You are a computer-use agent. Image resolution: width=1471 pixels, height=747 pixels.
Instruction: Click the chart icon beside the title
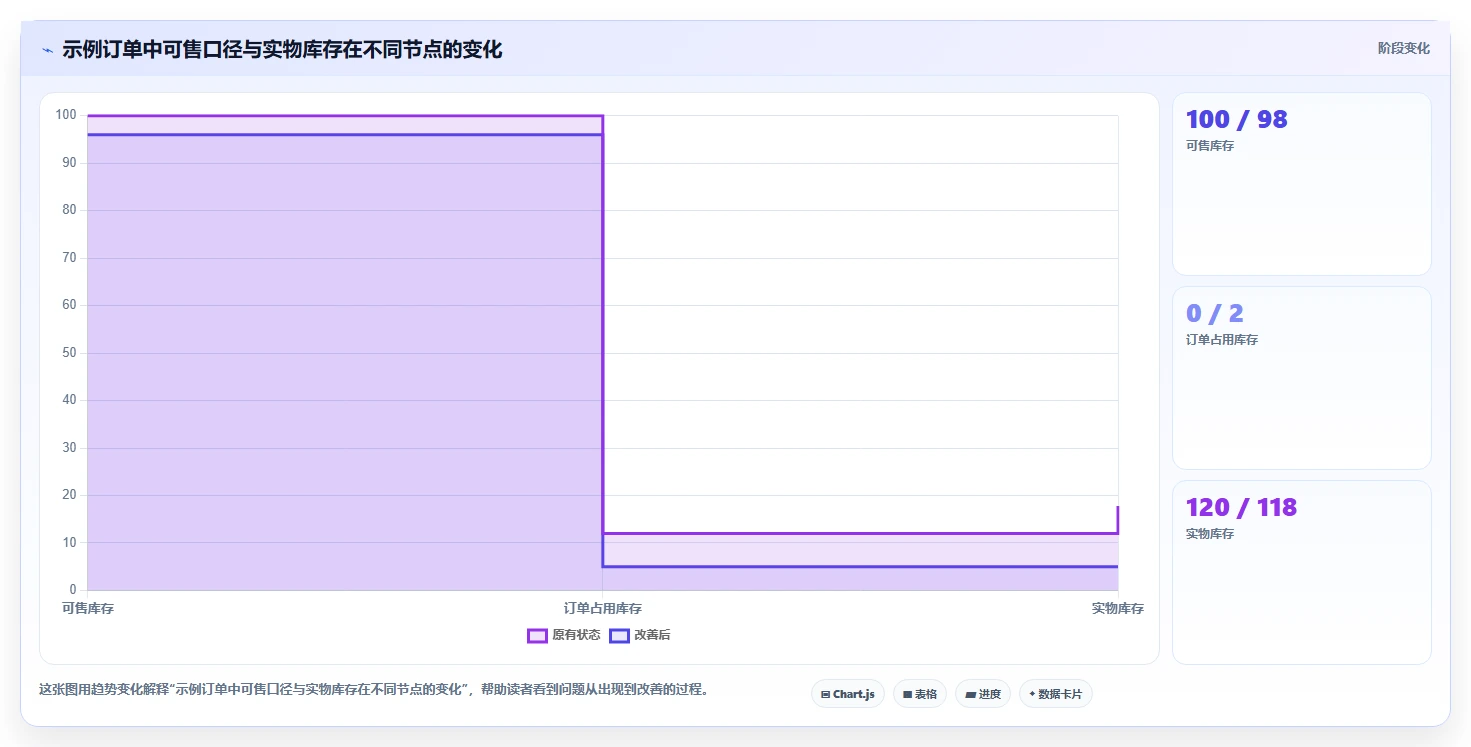tap(47, 50)
